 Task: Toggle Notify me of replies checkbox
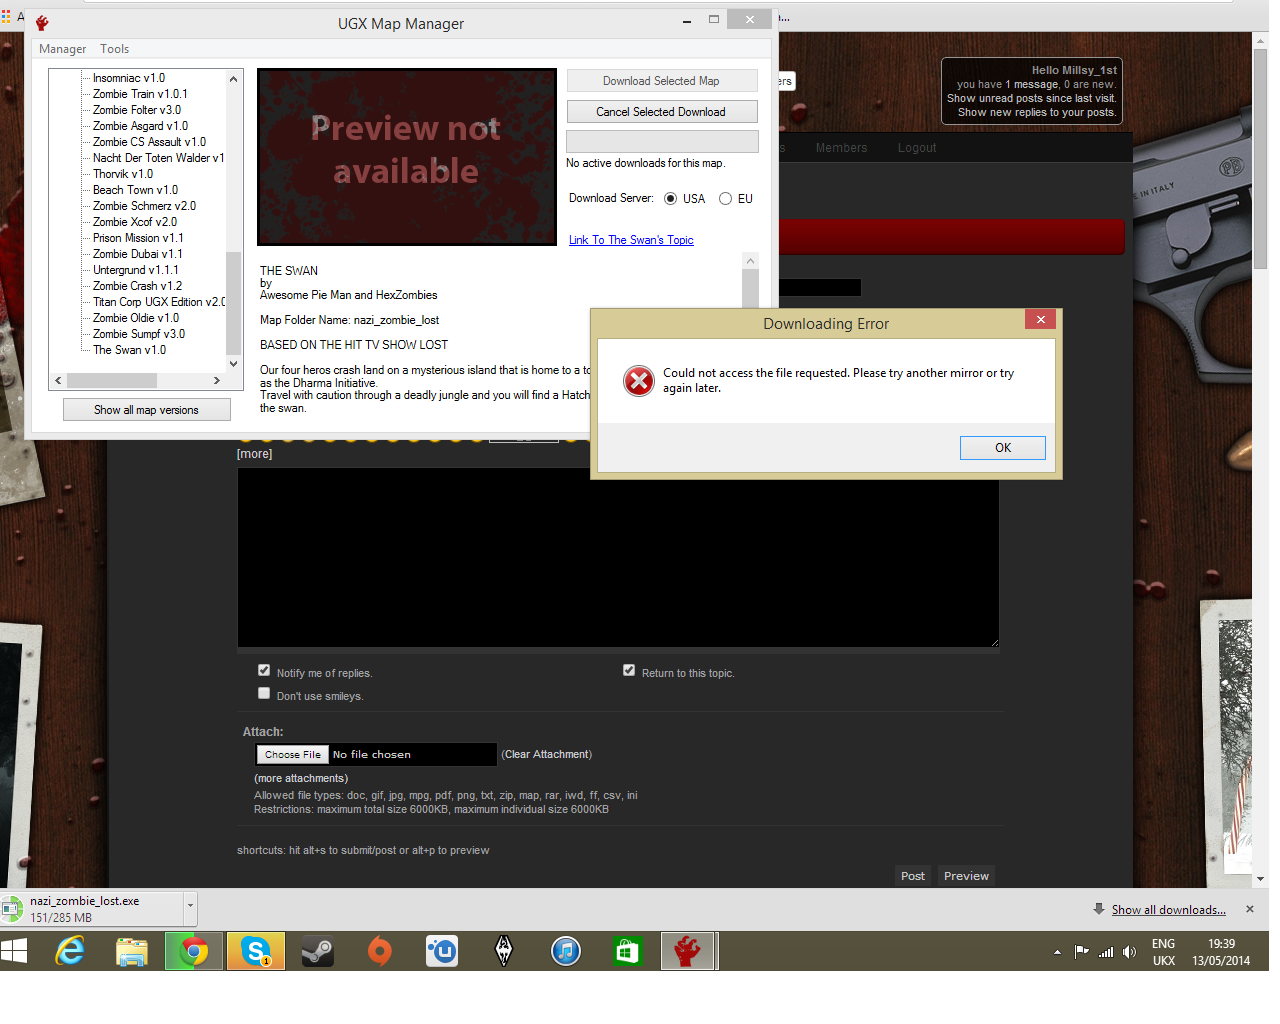pyautogui.click(x=264, y=670)
